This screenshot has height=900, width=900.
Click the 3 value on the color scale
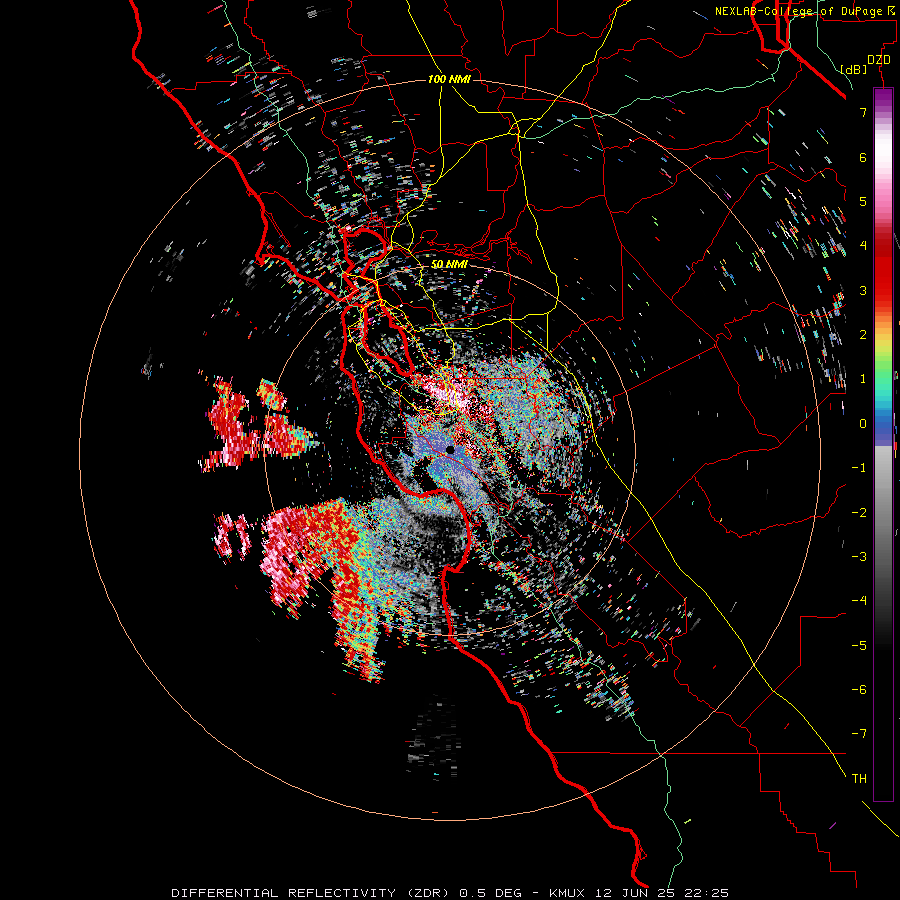(x=863, y=290)
